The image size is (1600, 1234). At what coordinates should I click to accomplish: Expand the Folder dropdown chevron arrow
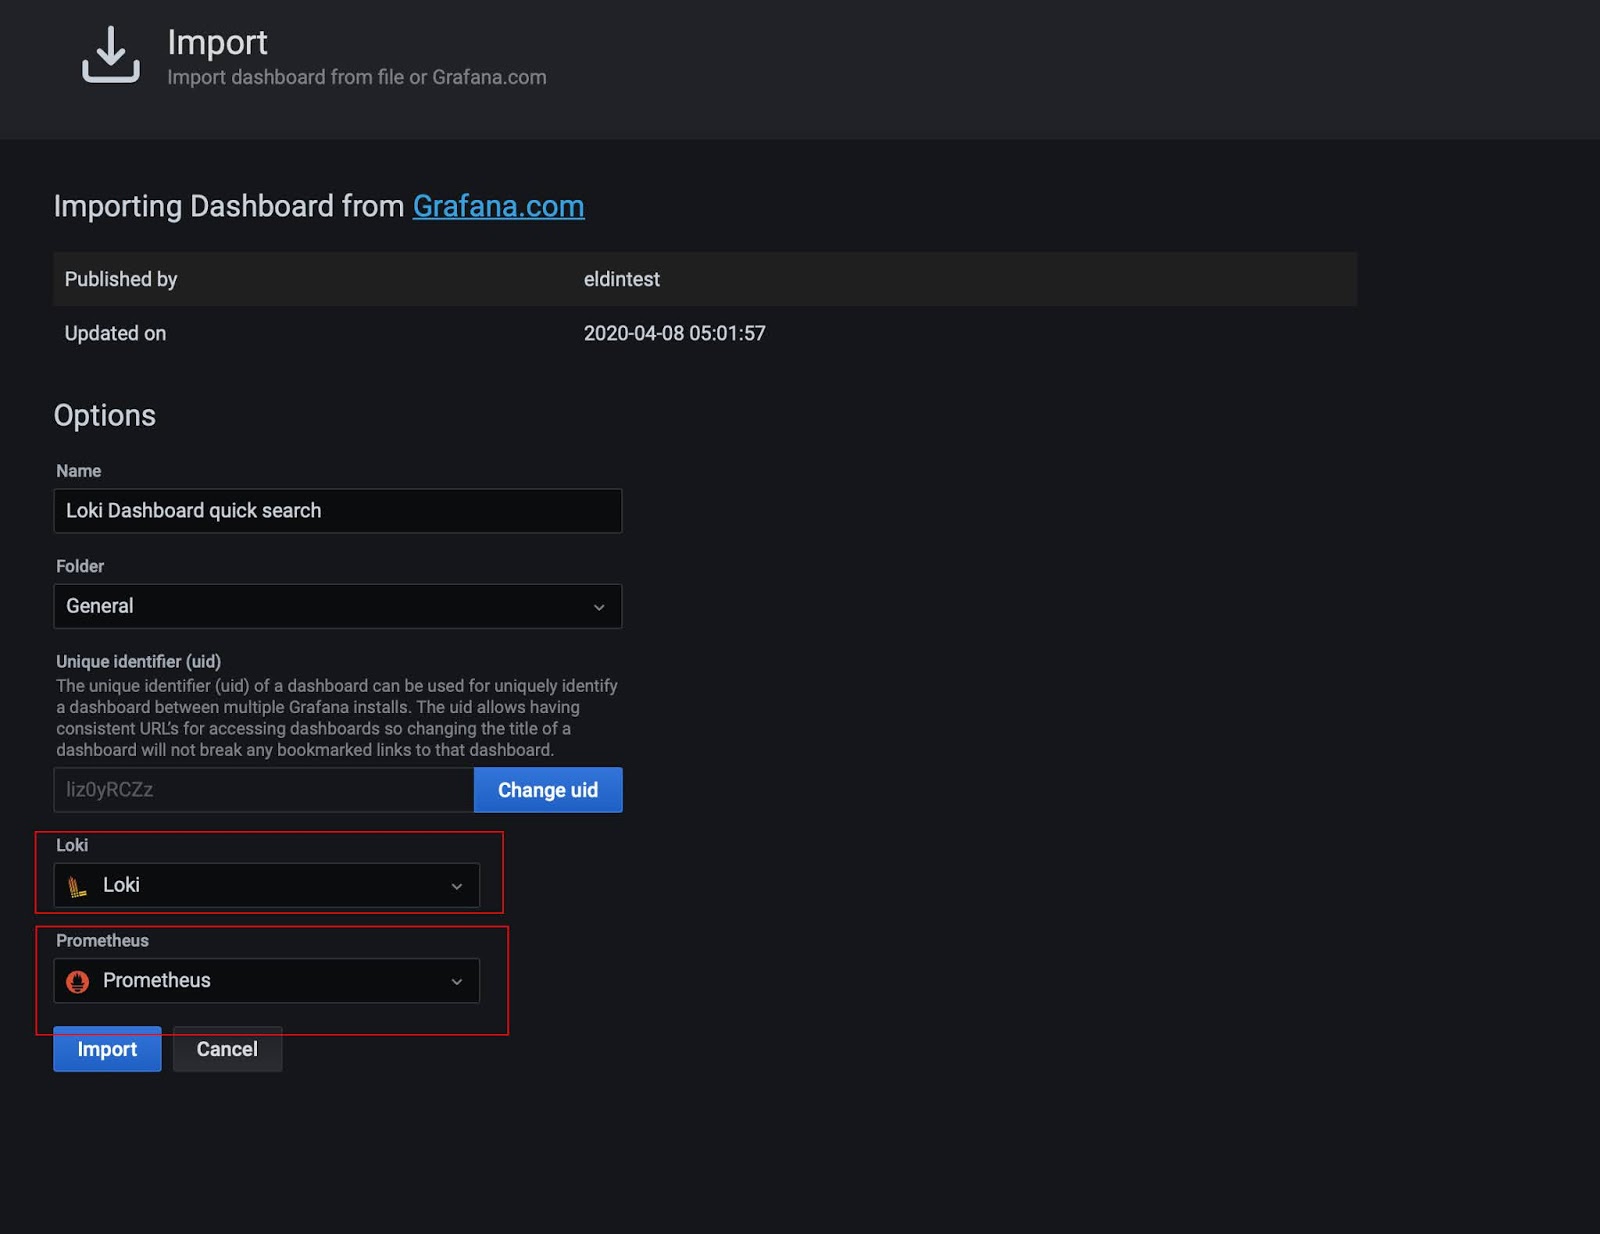tap(599, 607)
